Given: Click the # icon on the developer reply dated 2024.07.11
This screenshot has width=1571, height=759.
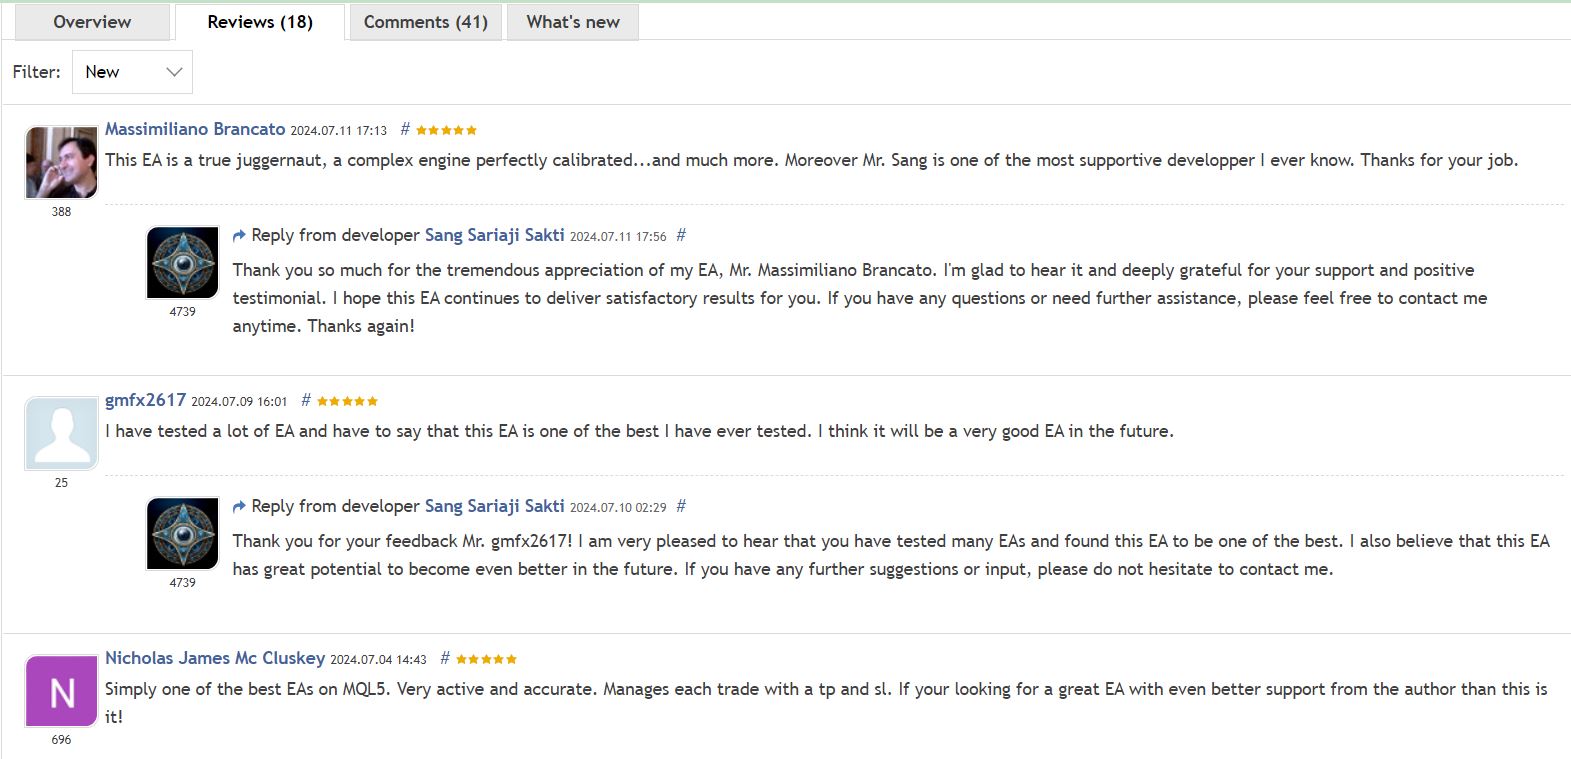Looking at the screenshot, I should pyautogui.click(x=681, y=234).
